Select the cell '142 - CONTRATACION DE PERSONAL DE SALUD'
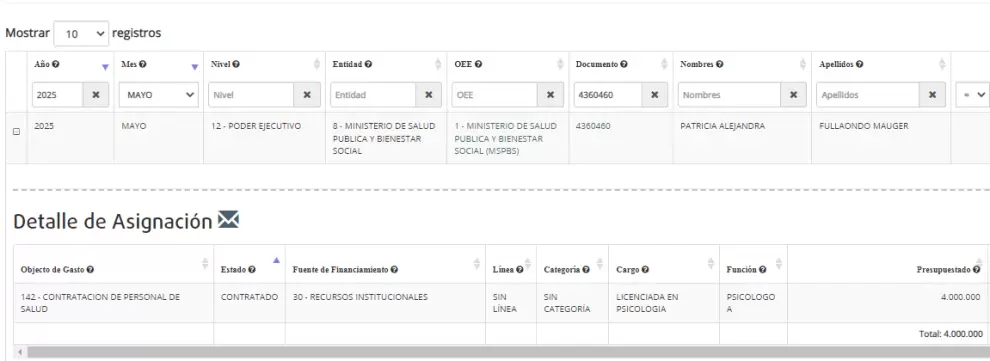990x361 pixels. pyautogui.click(x=114, y=303)
